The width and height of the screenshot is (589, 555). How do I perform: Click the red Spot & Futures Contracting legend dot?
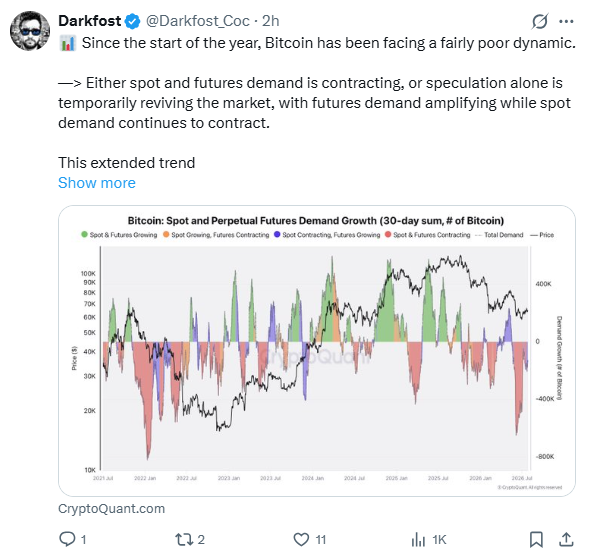click(388, 234)
